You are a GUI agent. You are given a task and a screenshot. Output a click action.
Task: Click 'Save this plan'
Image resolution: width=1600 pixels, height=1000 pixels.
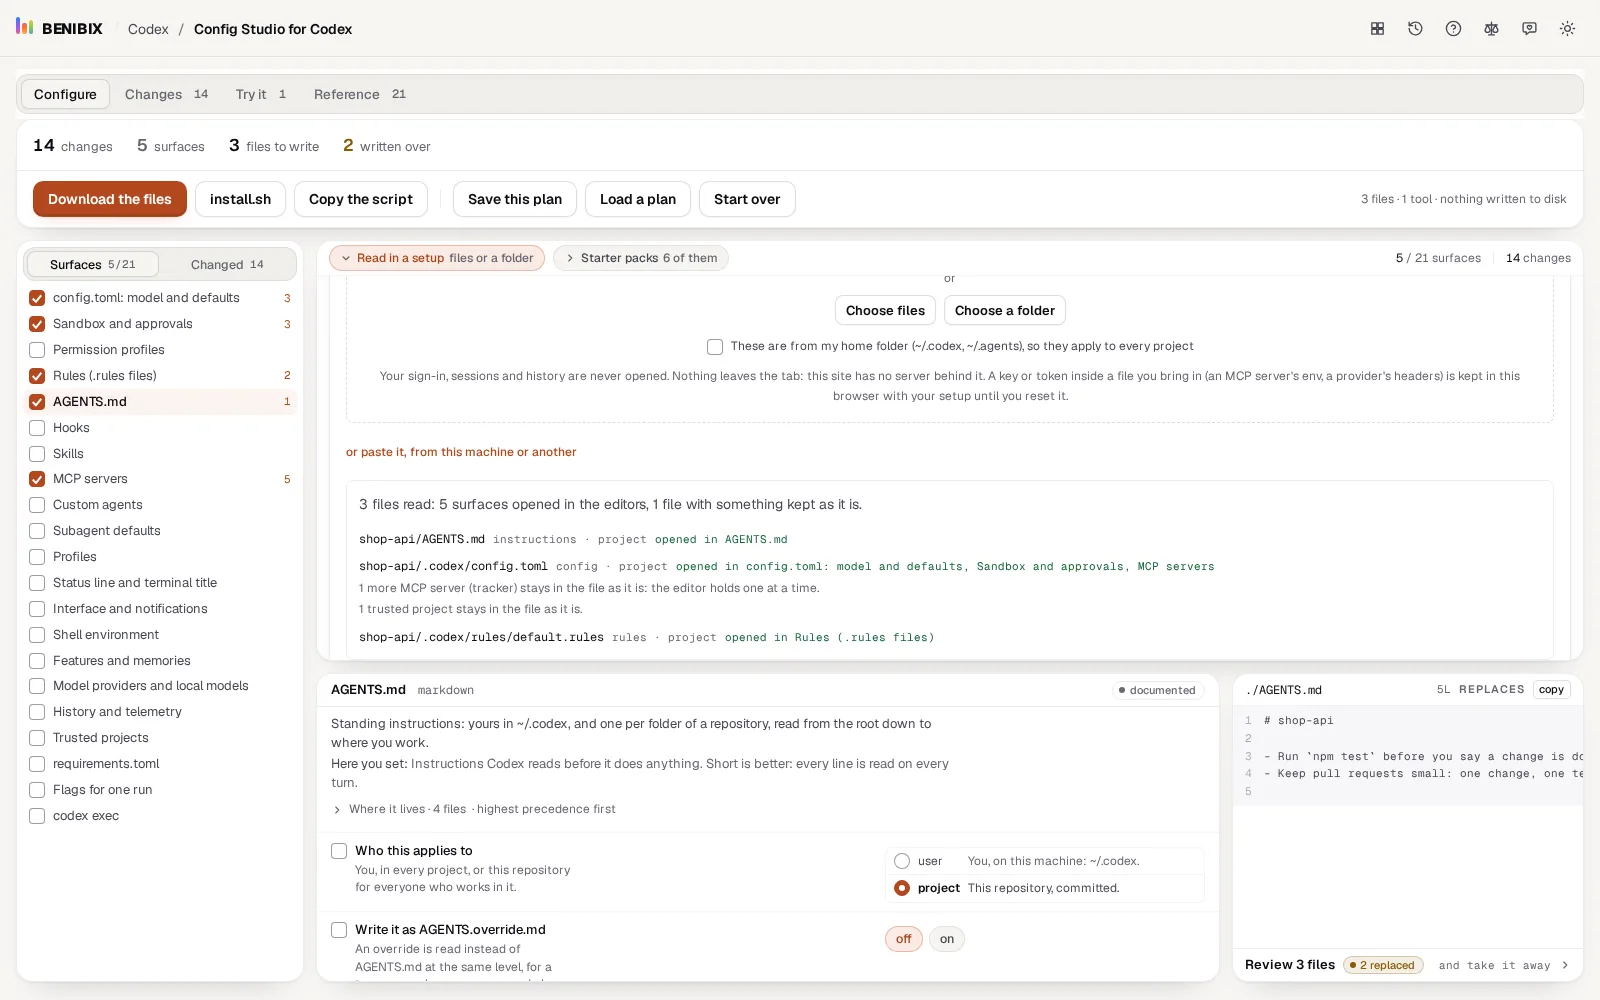coord(515,199)
